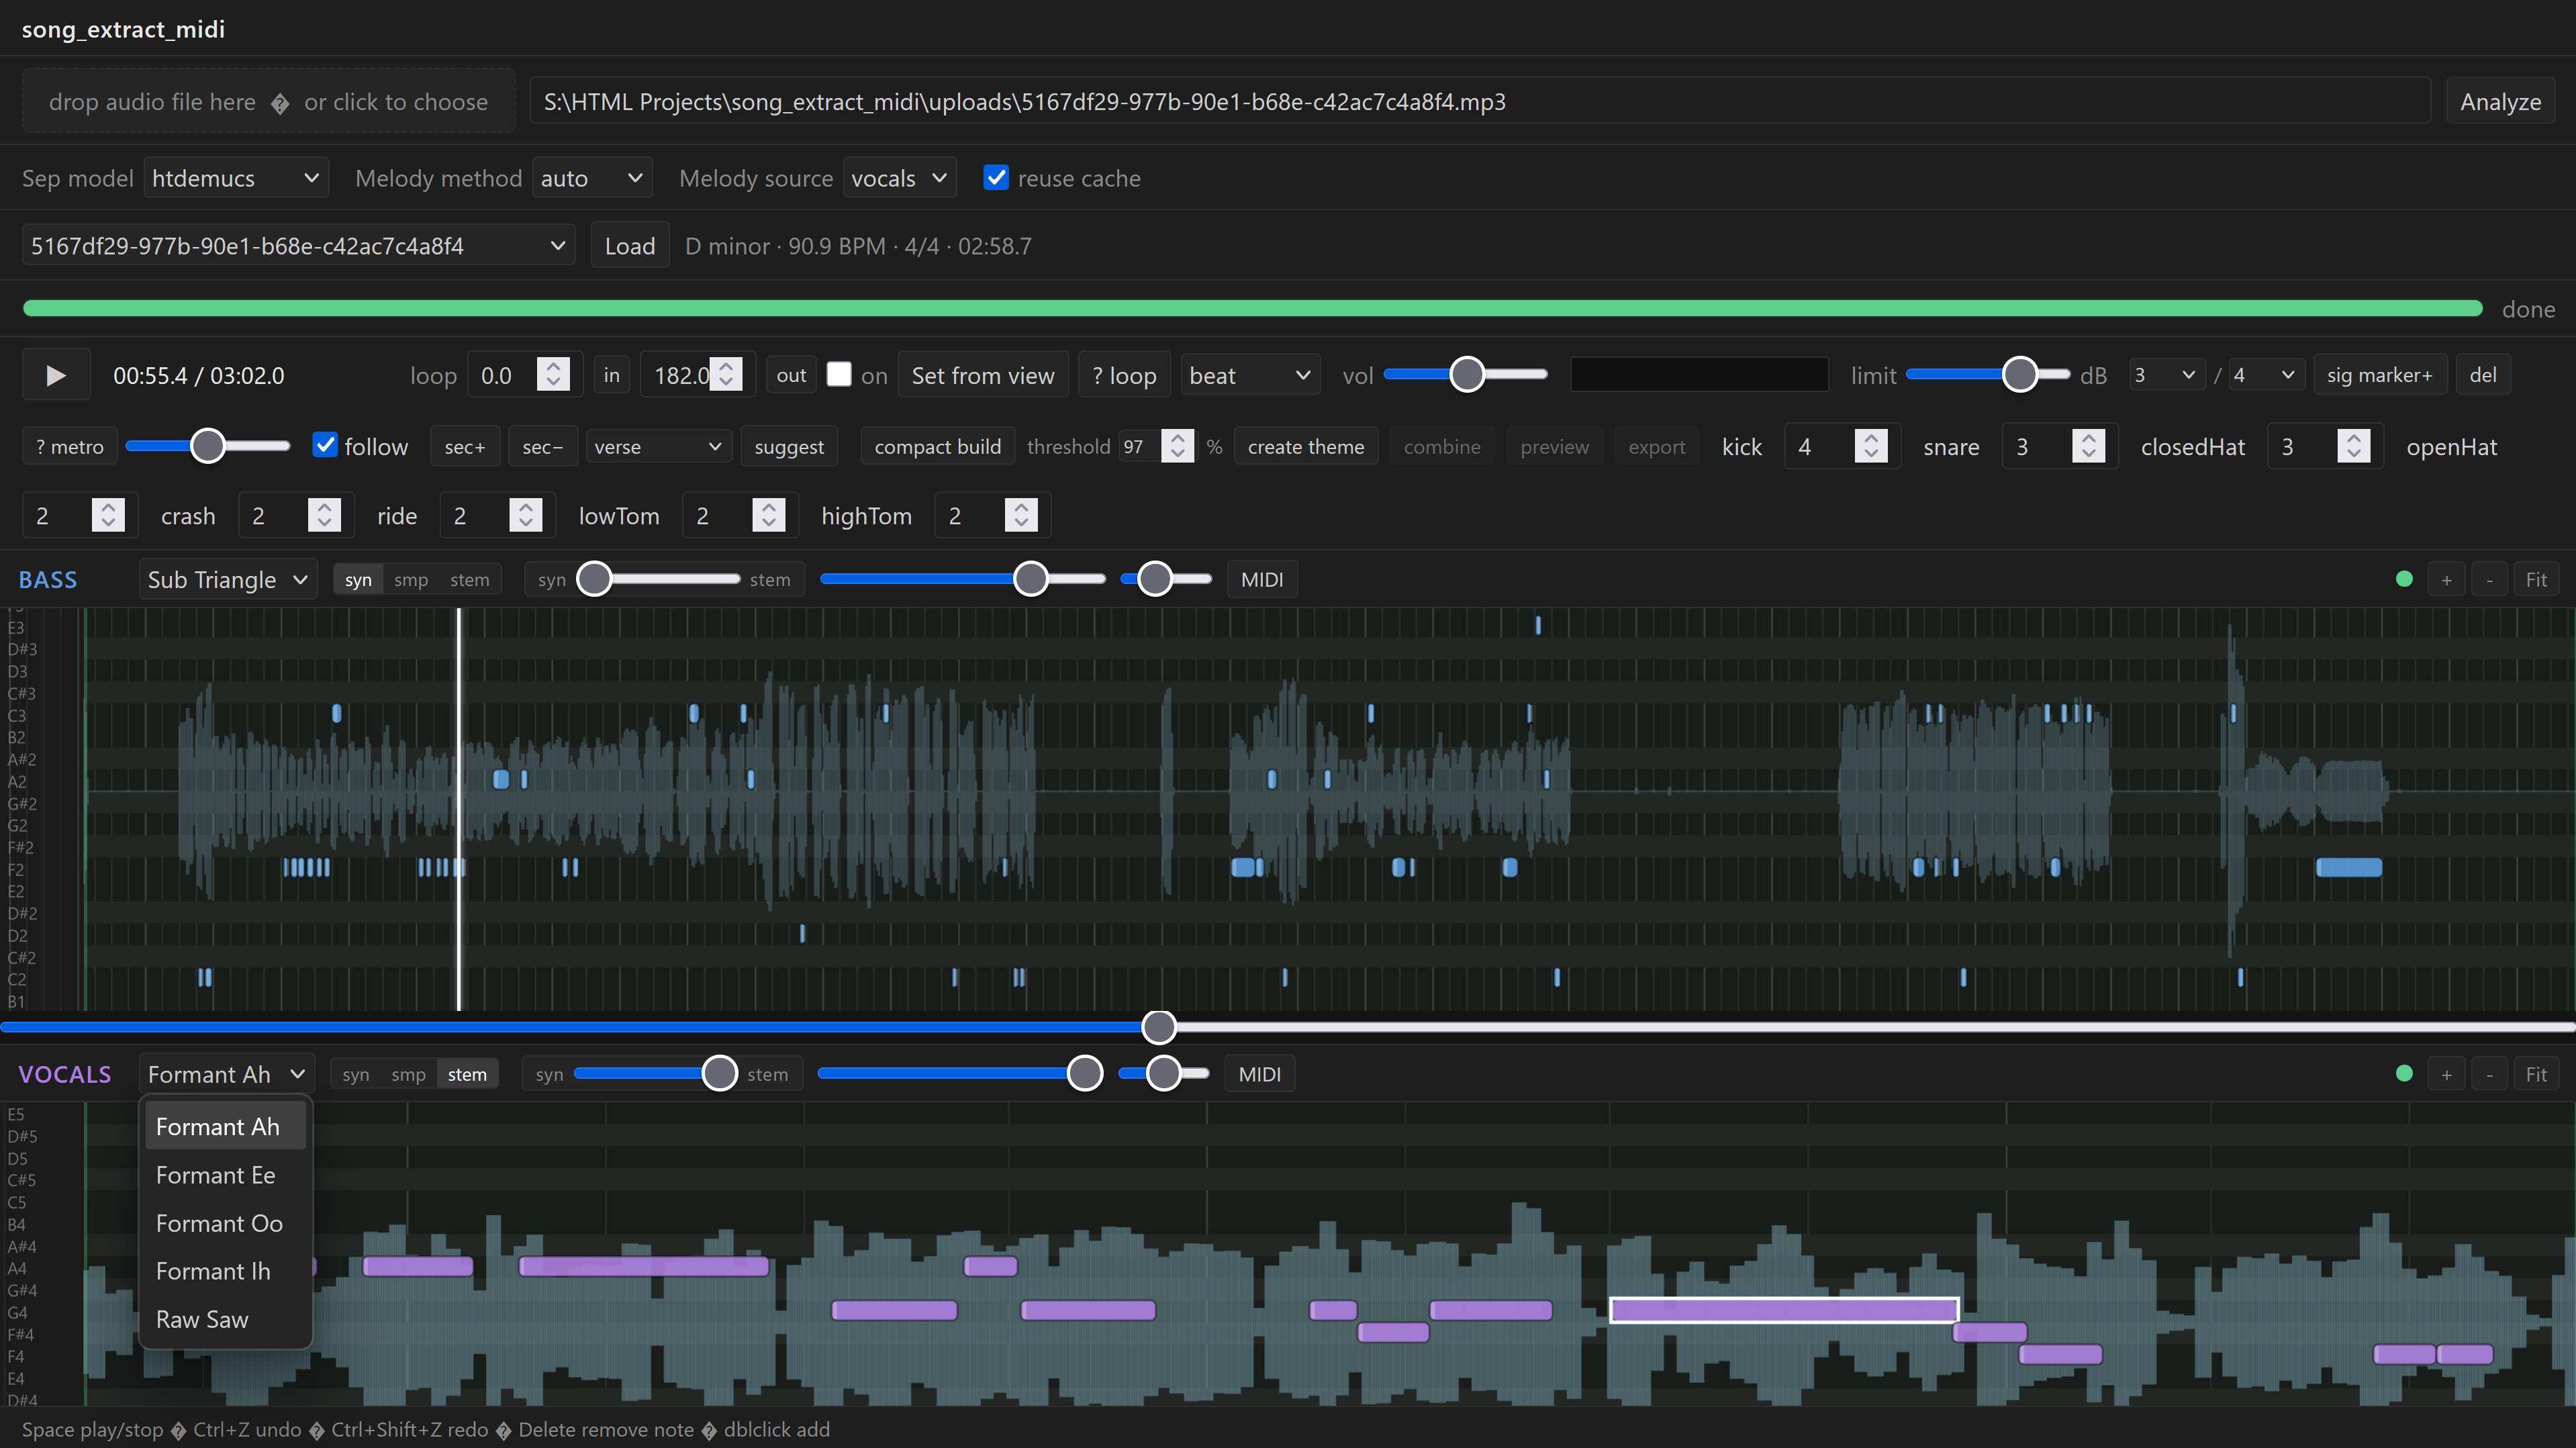Click threshold stepper arrows
Viewport: 2576px width, 1448px height.
pyautogui.click(x=1177, y=446)
